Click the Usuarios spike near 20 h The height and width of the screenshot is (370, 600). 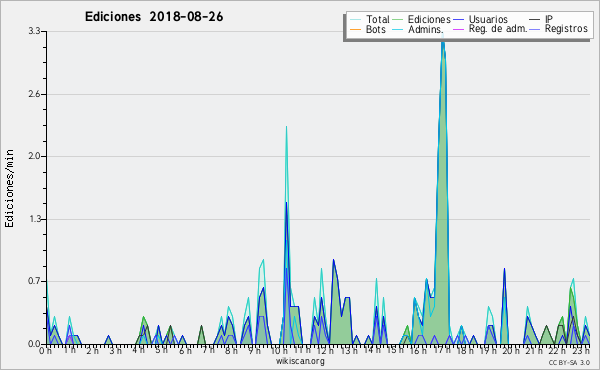(x=504, y=270)
